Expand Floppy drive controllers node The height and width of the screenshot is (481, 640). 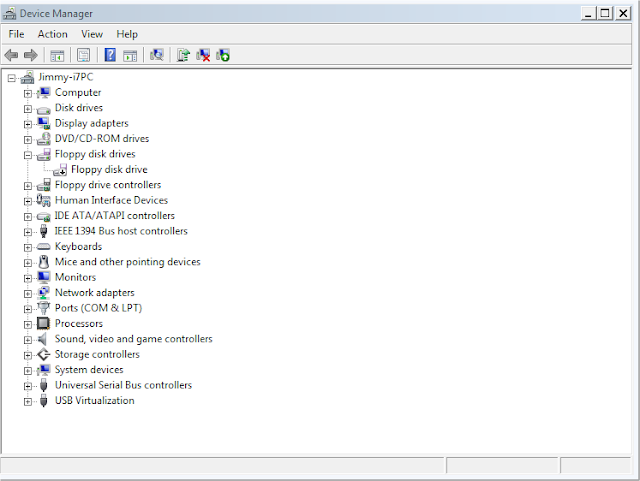click(x=27, y=186)
